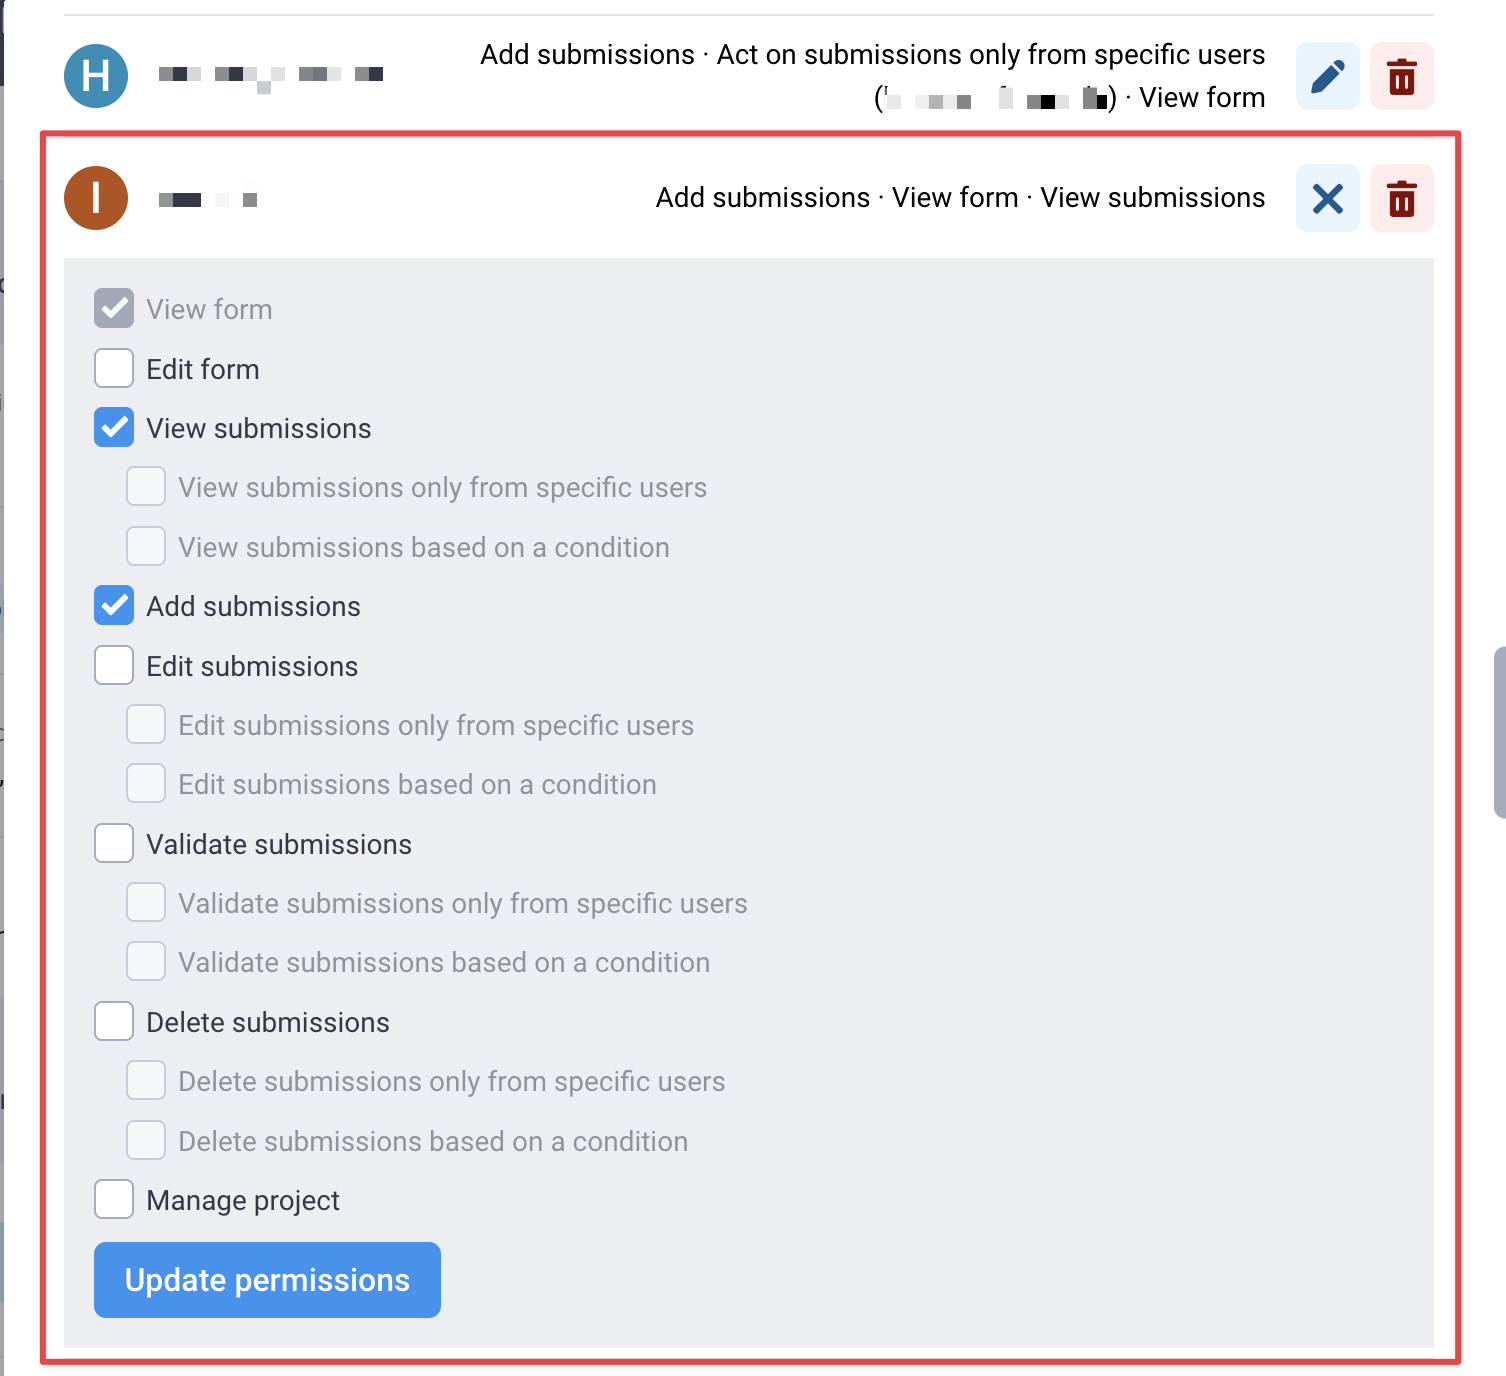Click the blue H user avatar
Screen dimensions: 1506x1376
click(96, 76)
